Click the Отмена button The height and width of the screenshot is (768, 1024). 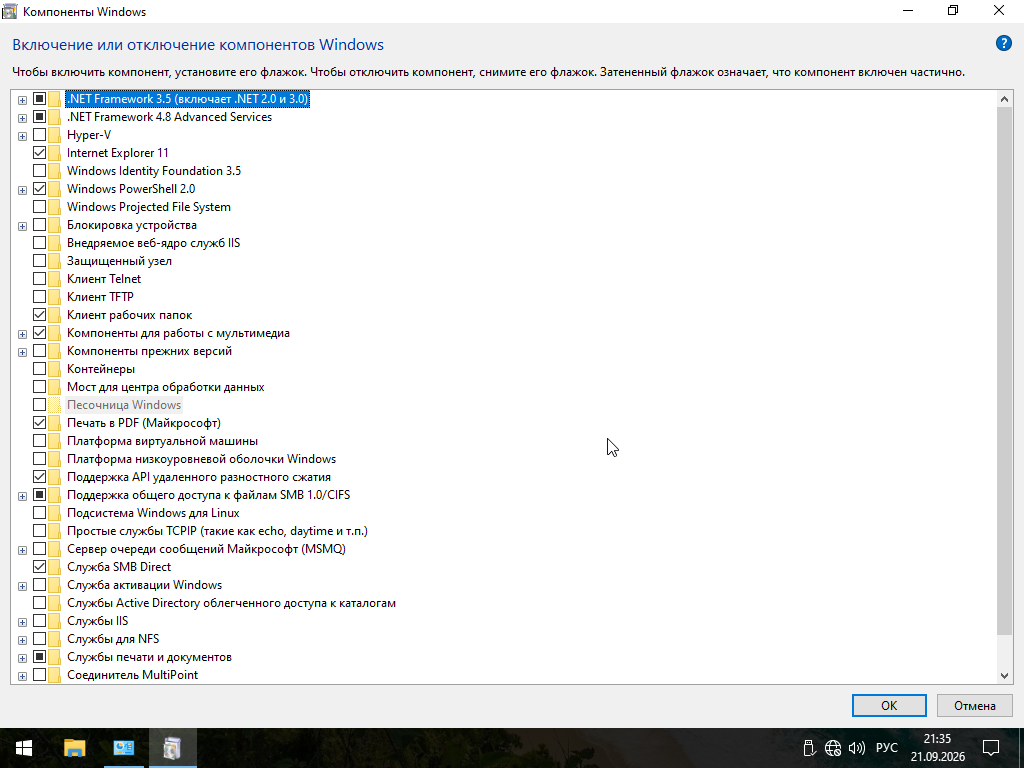(974, 705)
